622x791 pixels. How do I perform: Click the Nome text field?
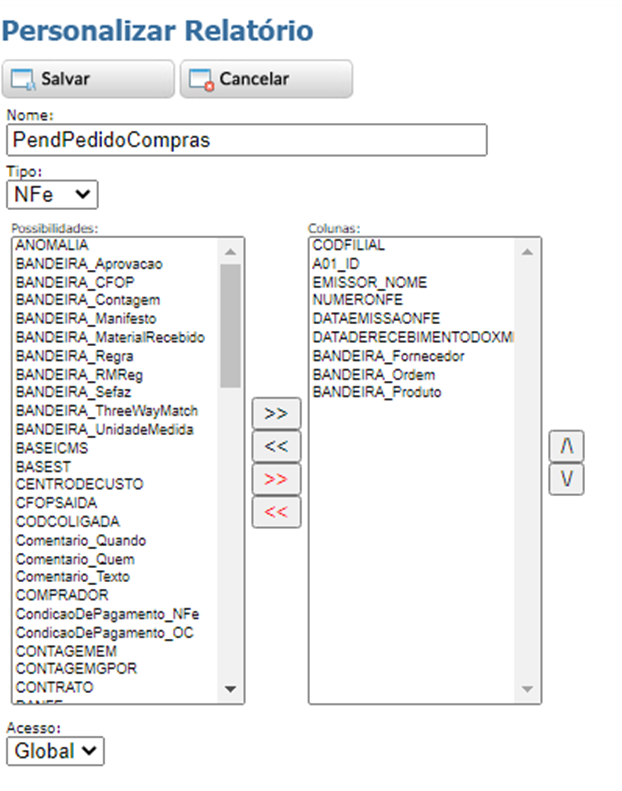[246, 140]
